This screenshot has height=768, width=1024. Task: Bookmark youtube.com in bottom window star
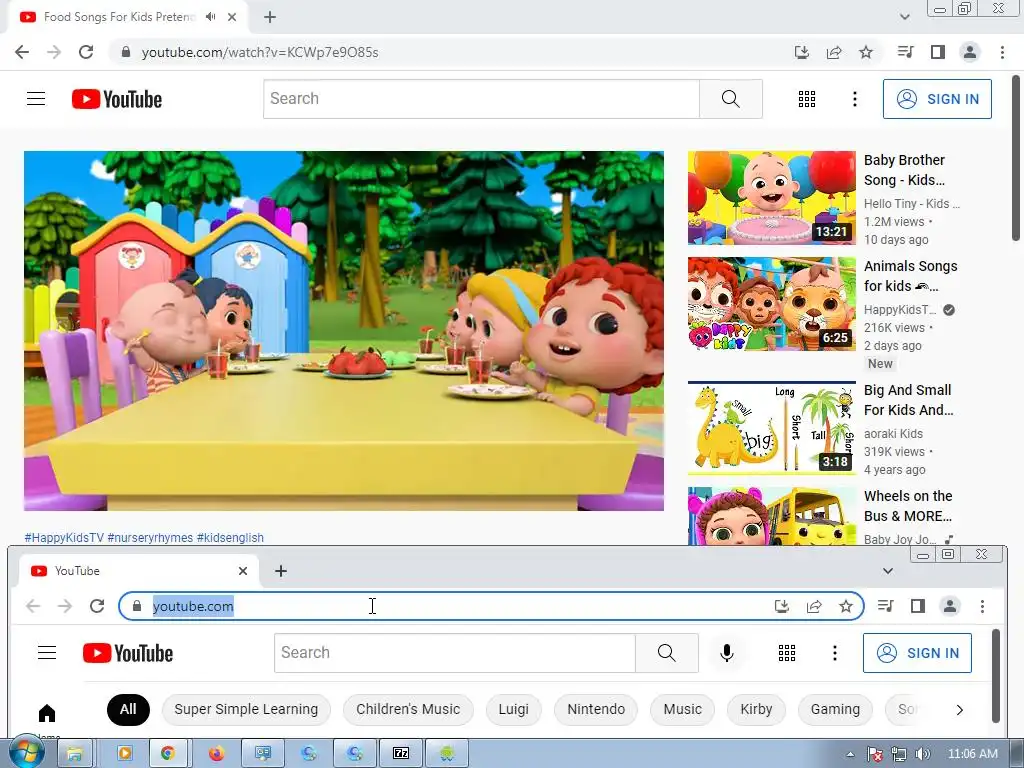coord(846,606)
